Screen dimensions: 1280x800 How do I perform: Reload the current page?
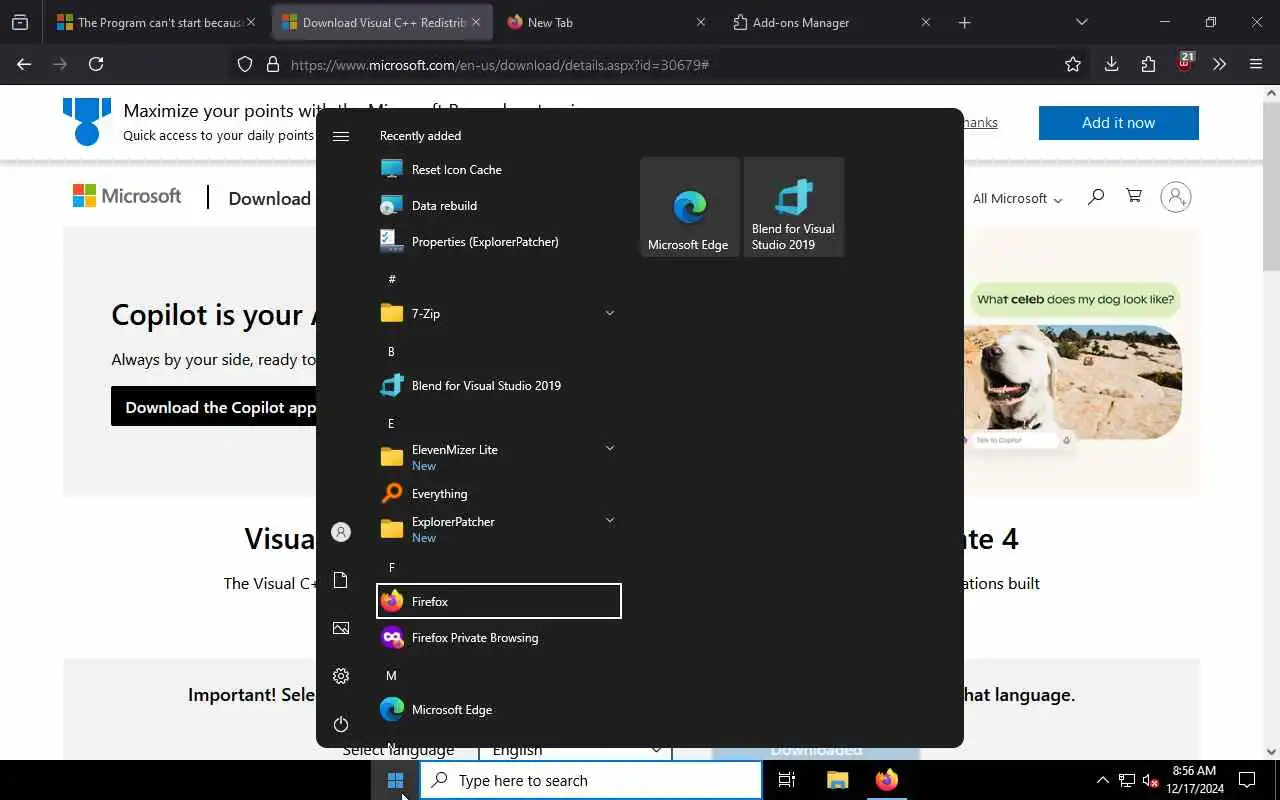coord(96,64)
